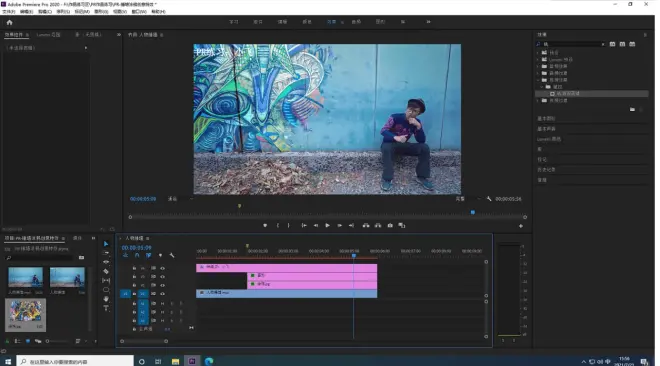The image size is (660, 366).
Task: Activate the Ripple Edit tool
Action: [106, 262]
